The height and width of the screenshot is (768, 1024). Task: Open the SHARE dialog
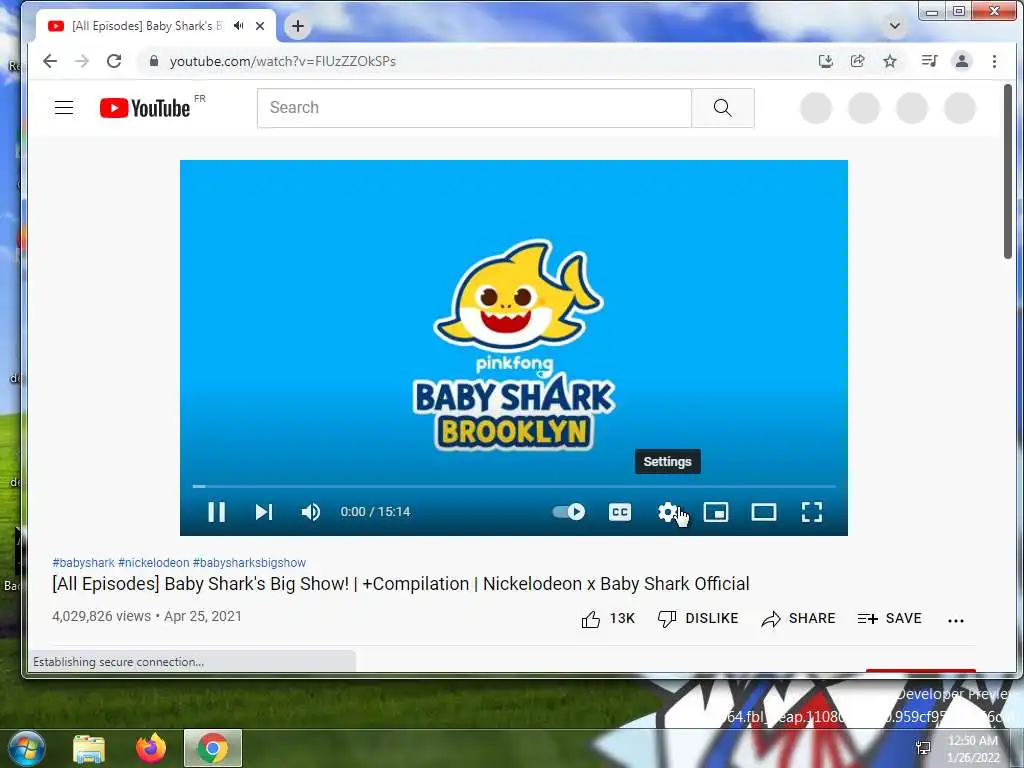[x=798, y=619]
